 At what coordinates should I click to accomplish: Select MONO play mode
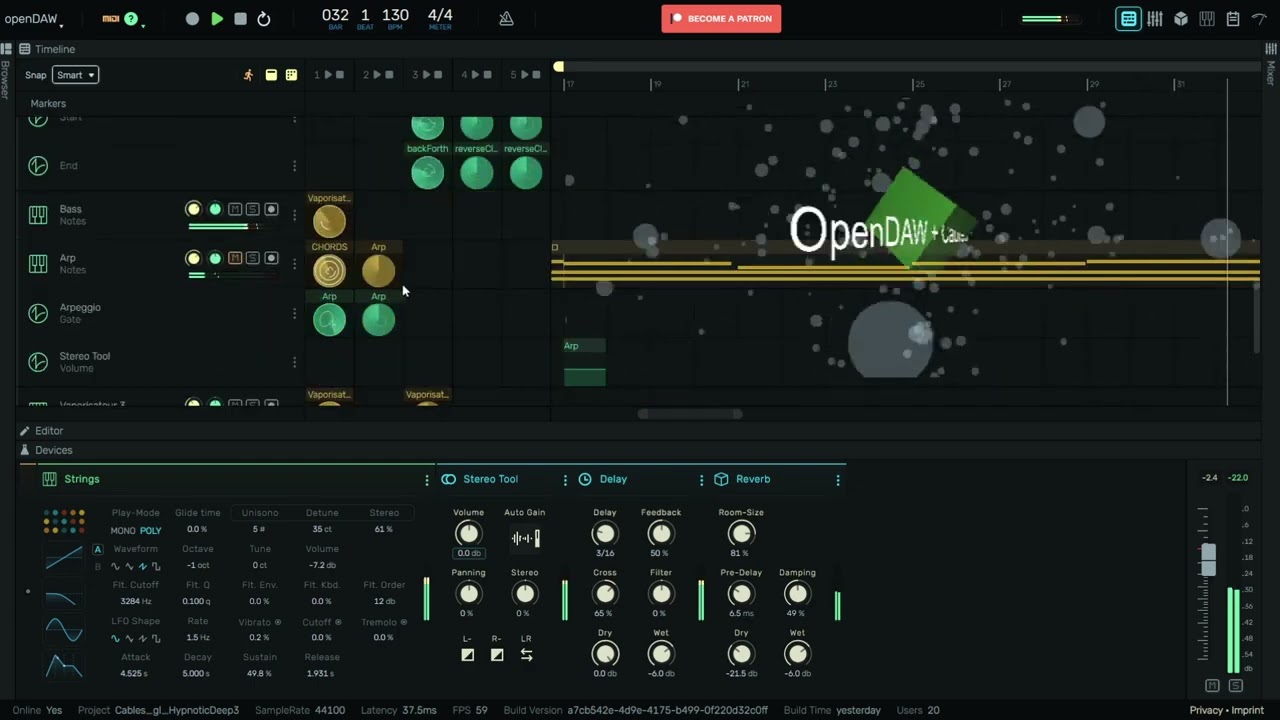(123, 530)
